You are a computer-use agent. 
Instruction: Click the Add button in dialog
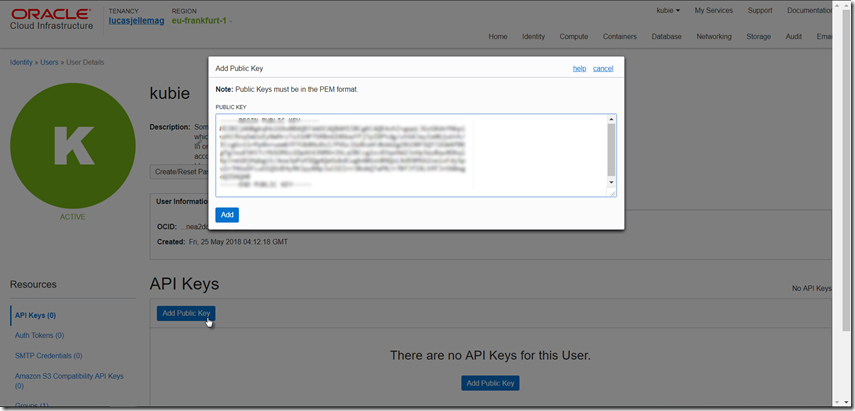pyautogui.click(x=227, y=215)
